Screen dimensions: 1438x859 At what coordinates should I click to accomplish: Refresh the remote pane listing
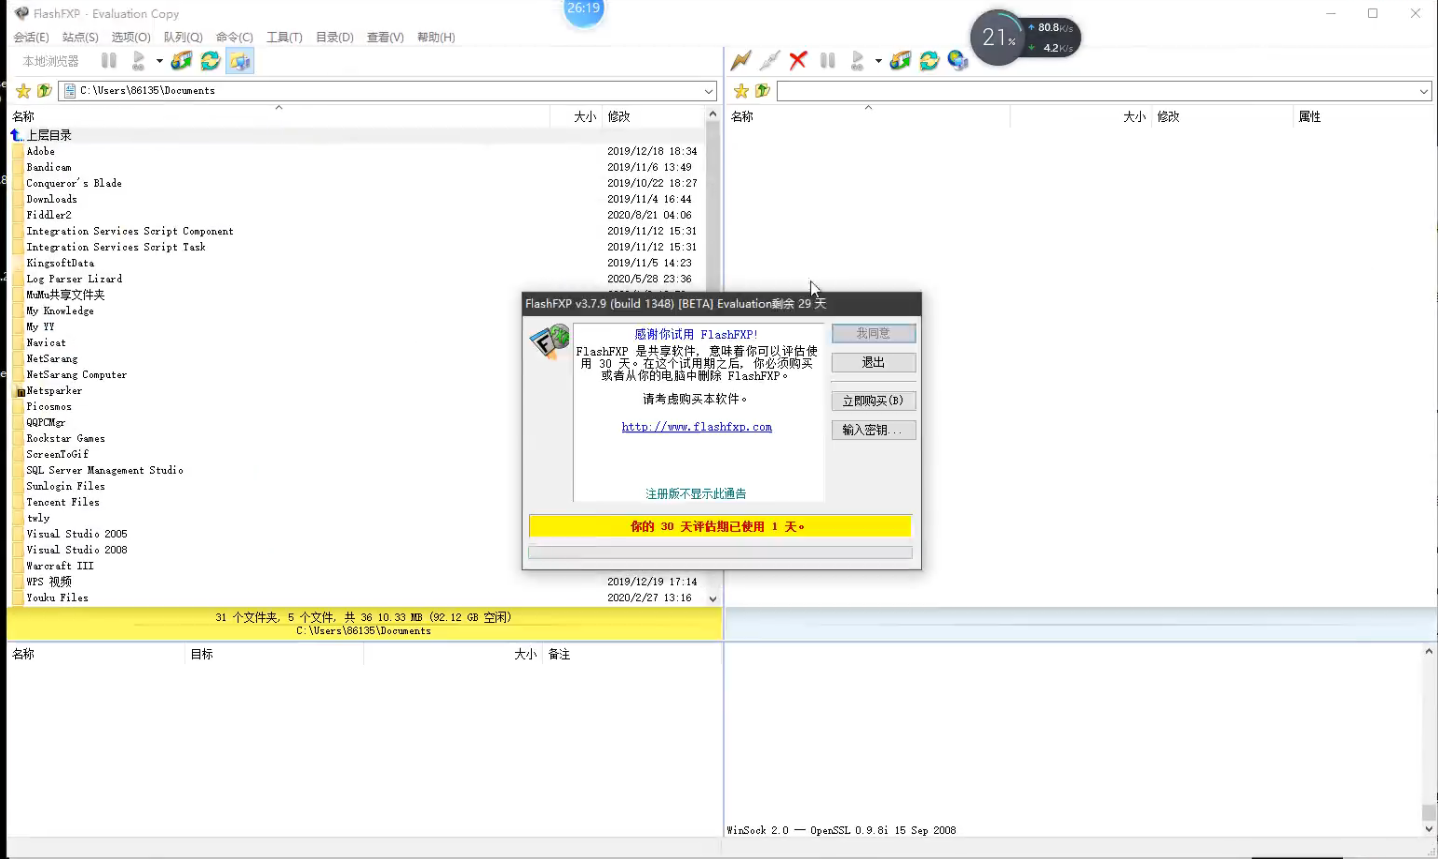929,61
